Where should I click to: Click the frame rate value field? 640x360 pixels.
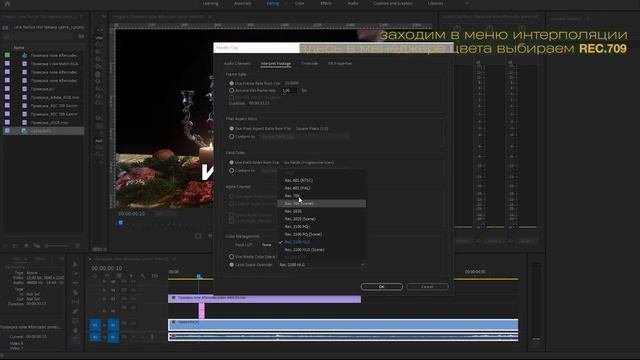tap(289, 91)
